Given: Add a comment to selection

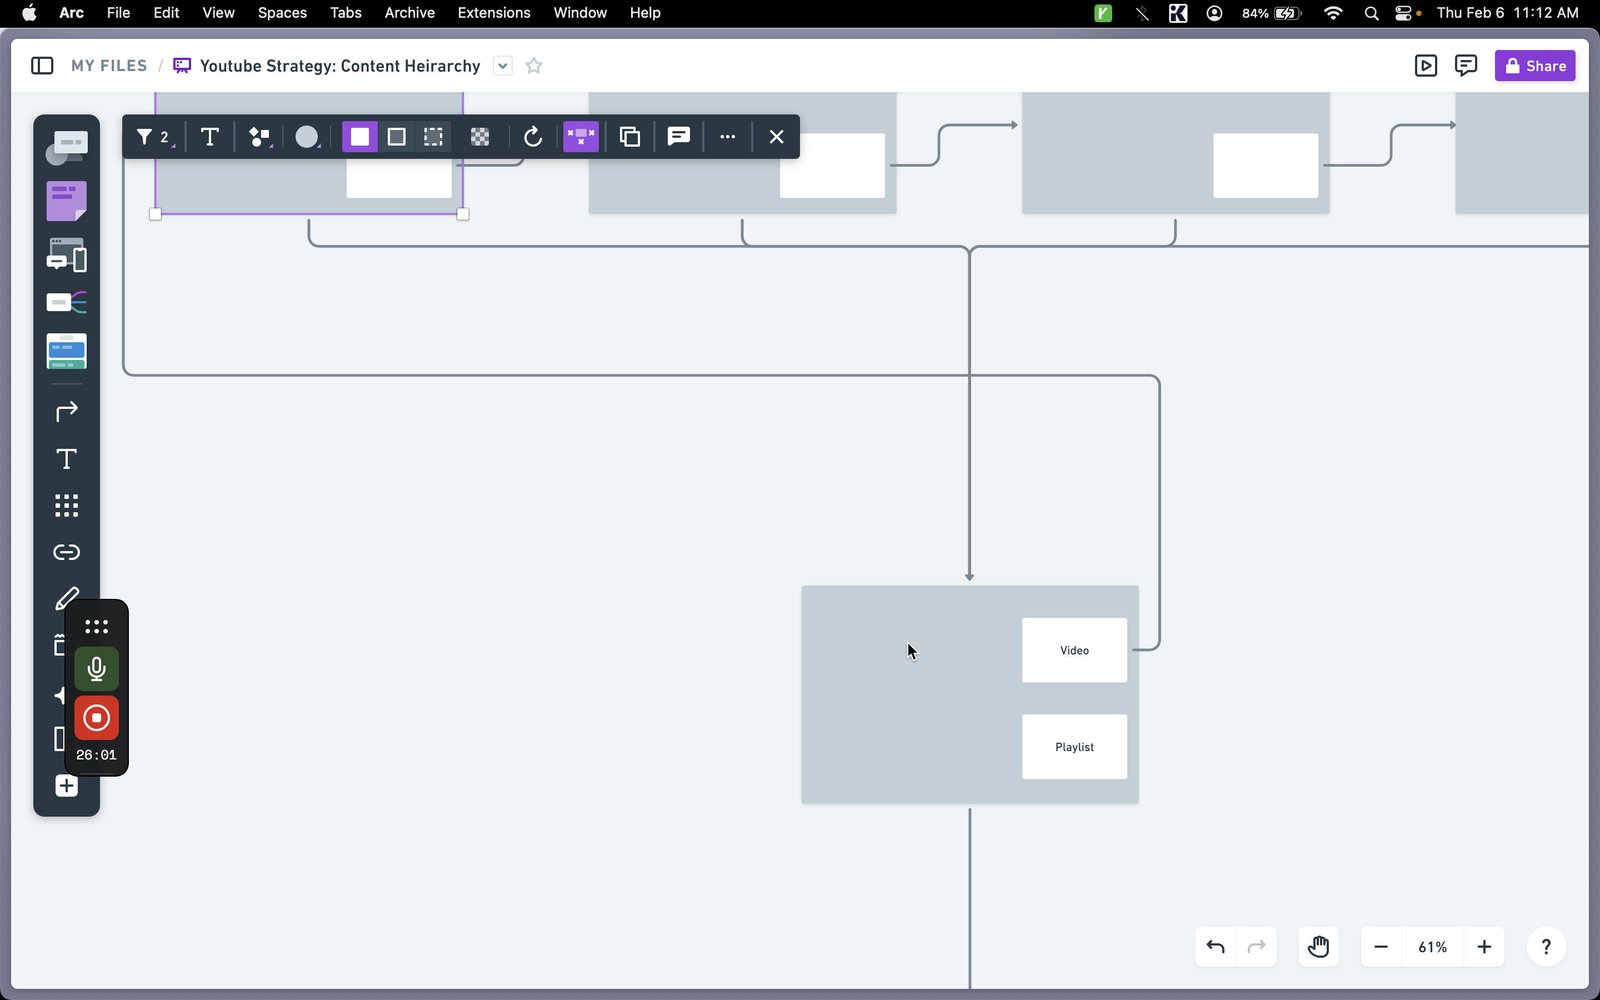Looking at the screenshot, I should 679,137.
